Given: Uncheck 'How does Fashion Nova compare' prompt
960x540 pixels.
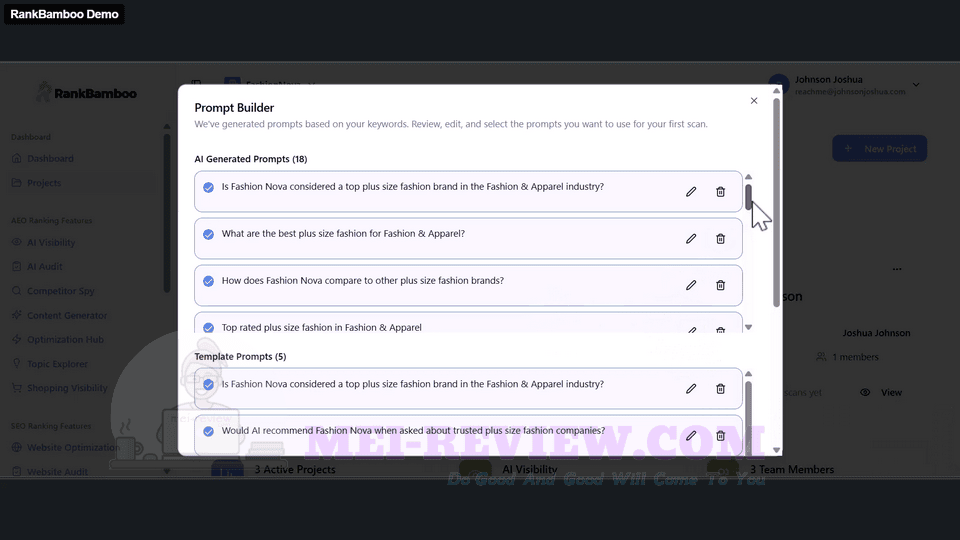Looking at the screenshot, I should (x=208, y=281).
